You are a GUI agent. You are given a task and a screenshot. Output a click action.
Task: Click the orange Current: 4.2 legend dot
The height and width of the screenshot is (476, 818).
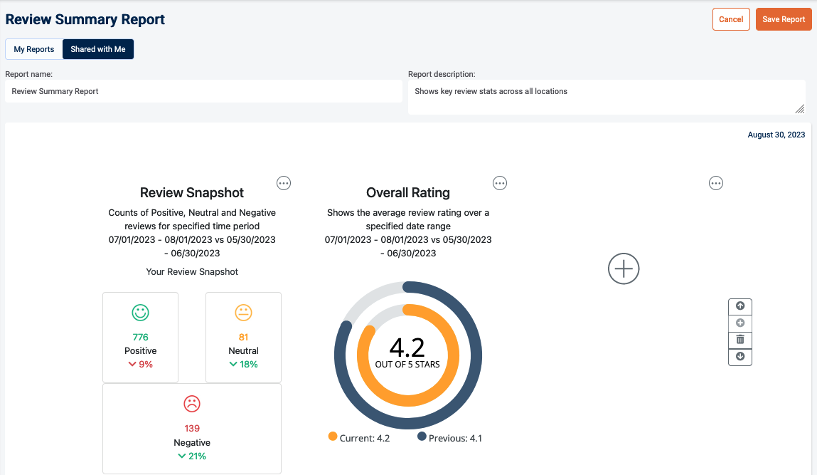(x=332, y=437)
